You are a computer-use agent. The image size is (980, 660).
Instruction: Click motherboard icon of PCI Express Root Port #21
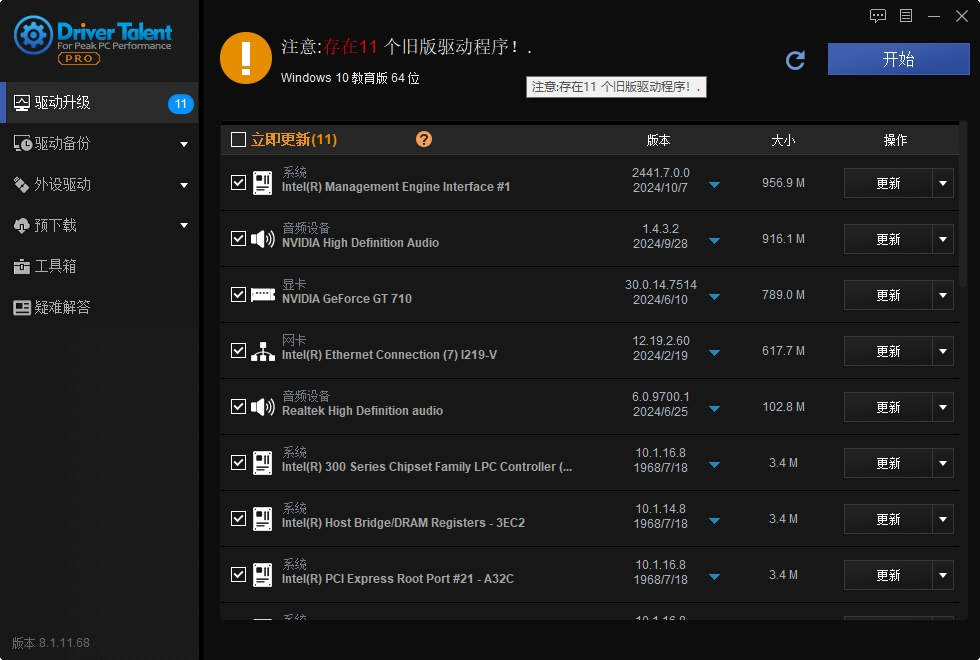262,575
